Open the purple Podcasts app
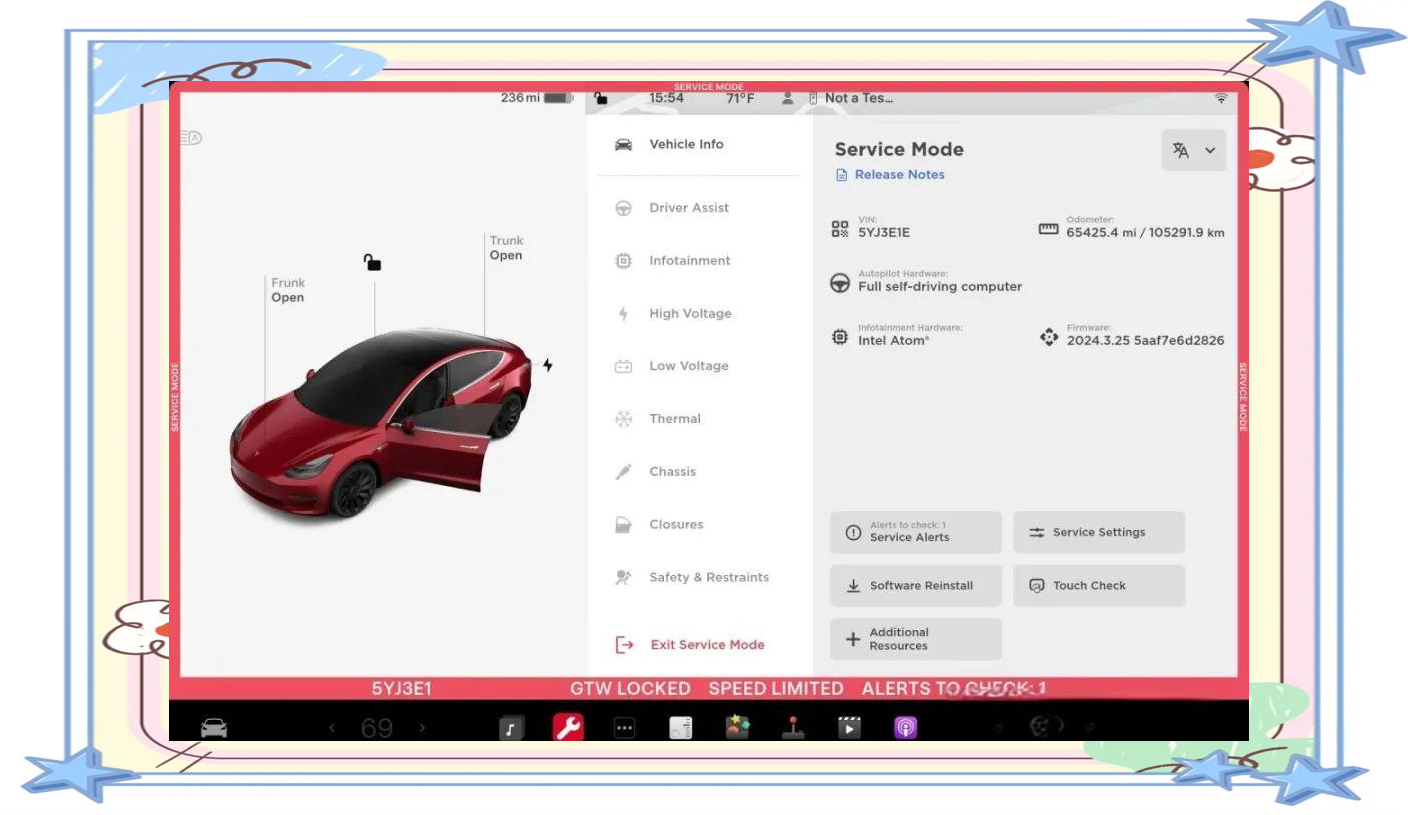This screenshot has width=1408, height=815. [x=905, y=729]
